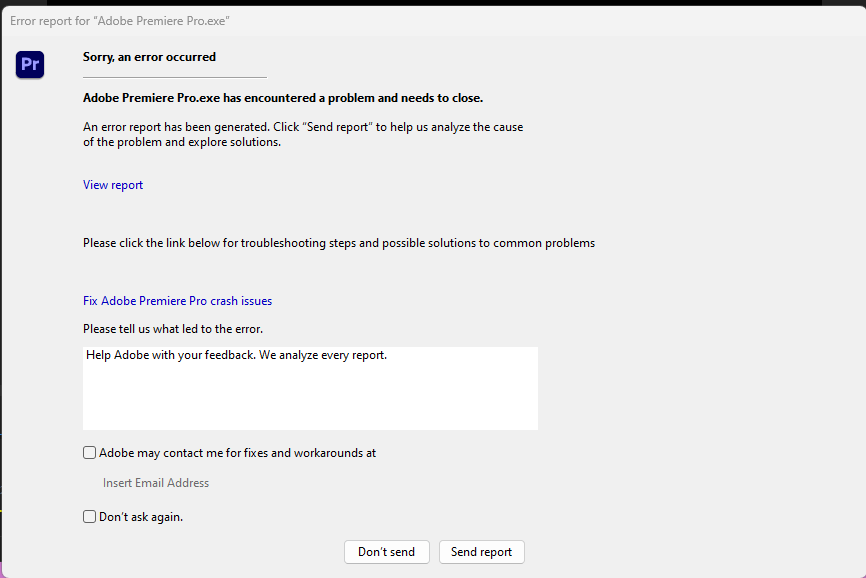The image size is (866, 578).
Task: Click the Send report button
Action: (x=481, y=552)
